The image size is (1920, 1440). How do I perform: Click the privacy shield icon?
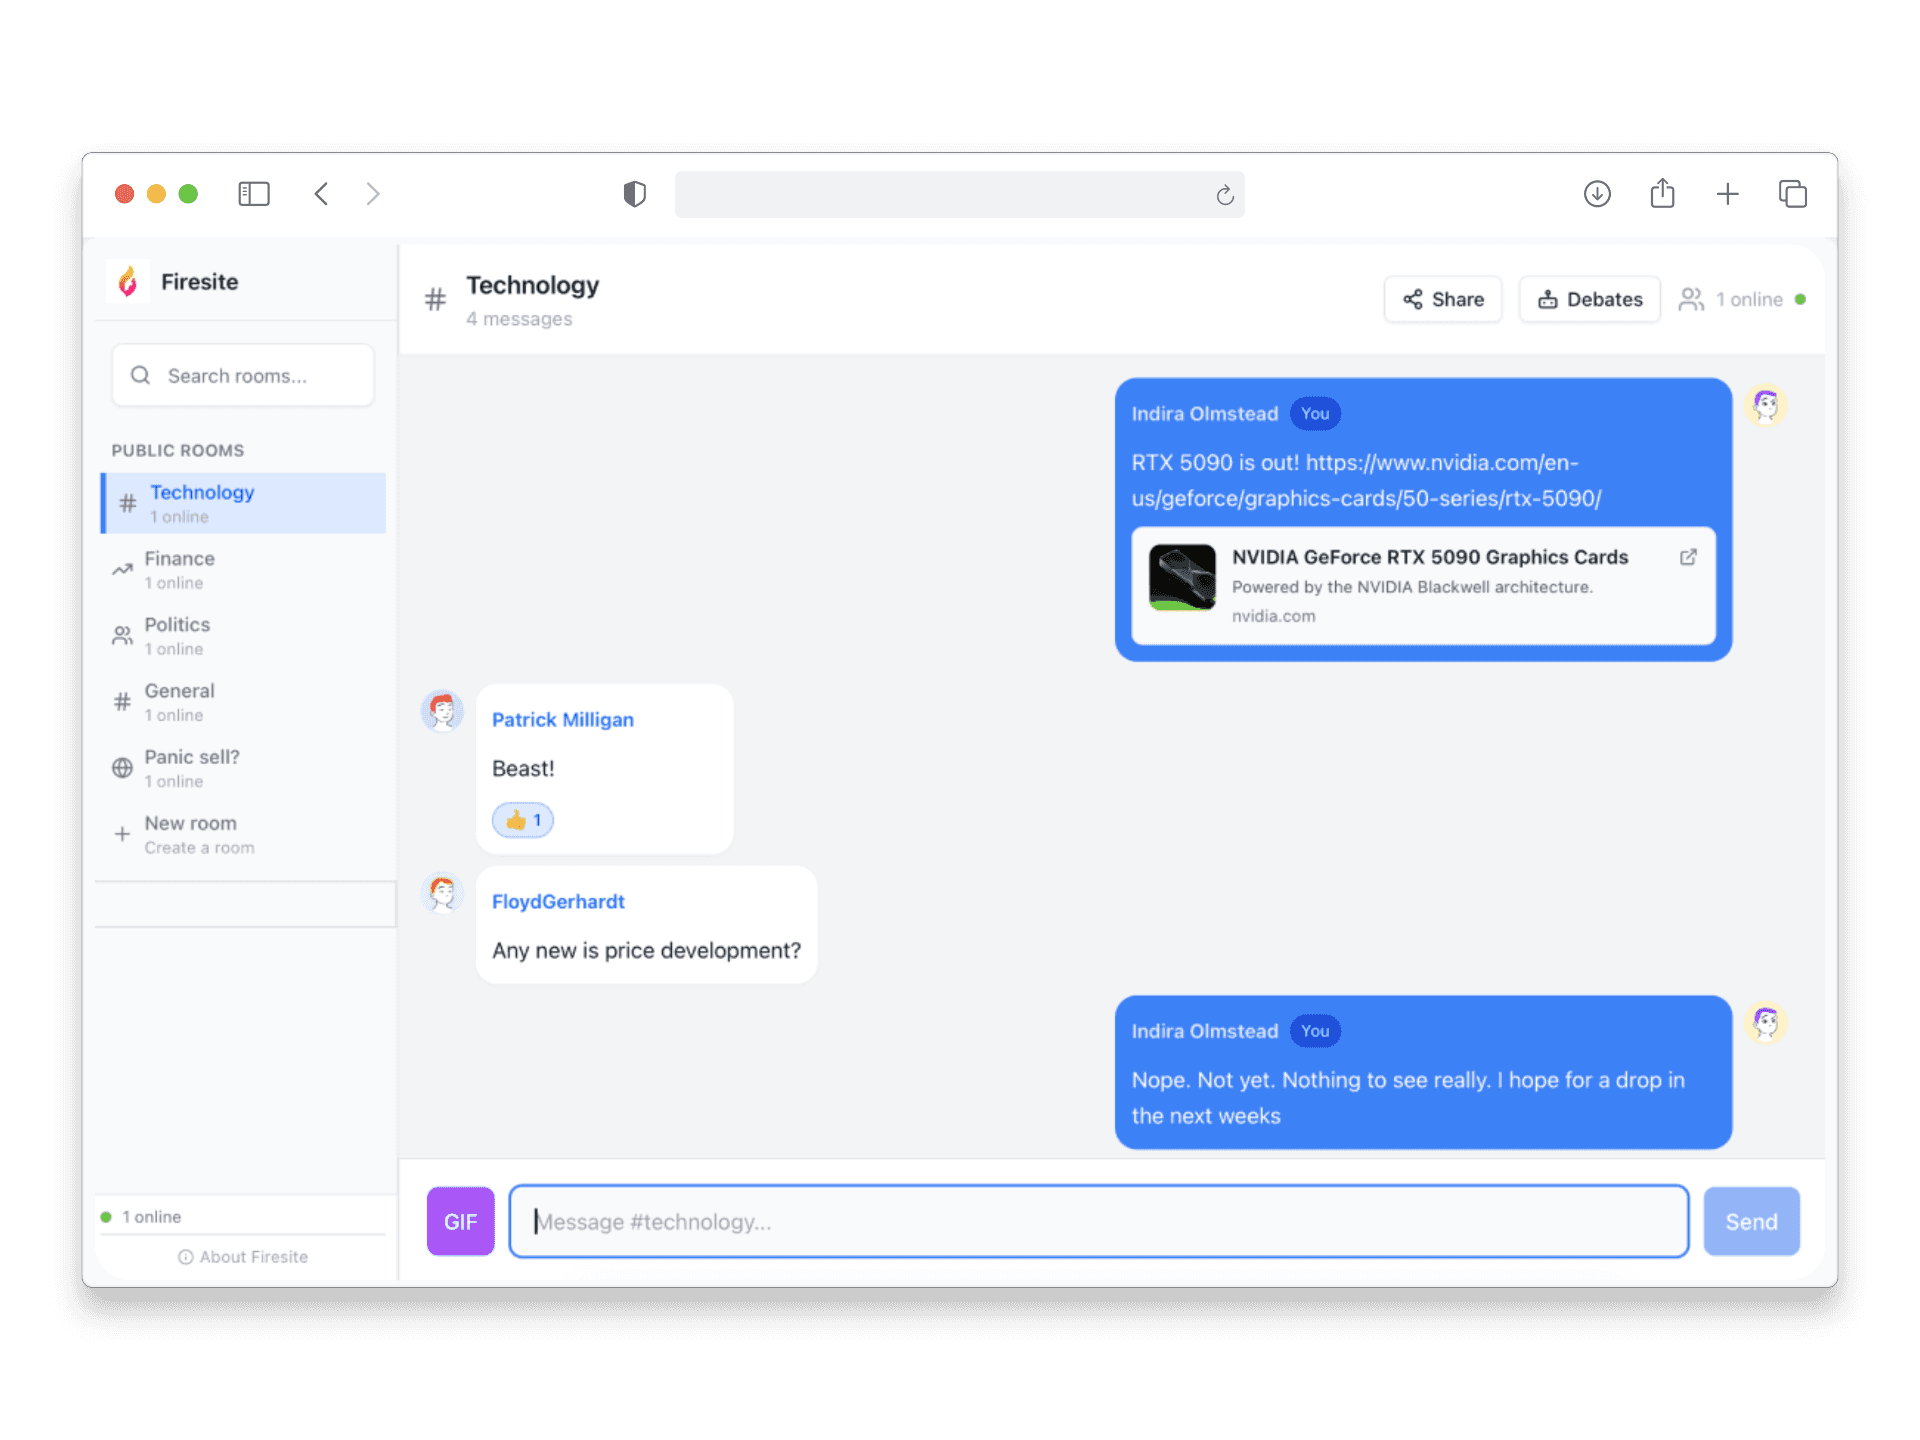(634, 194)
